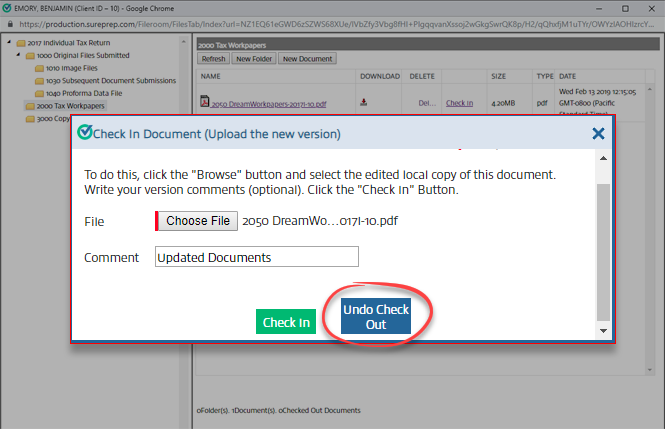Image resolution: width=665 pixels, height=429 pixels.
Task: Click the Comment text field
Action: pyautogui.click(x=256, y=257)
